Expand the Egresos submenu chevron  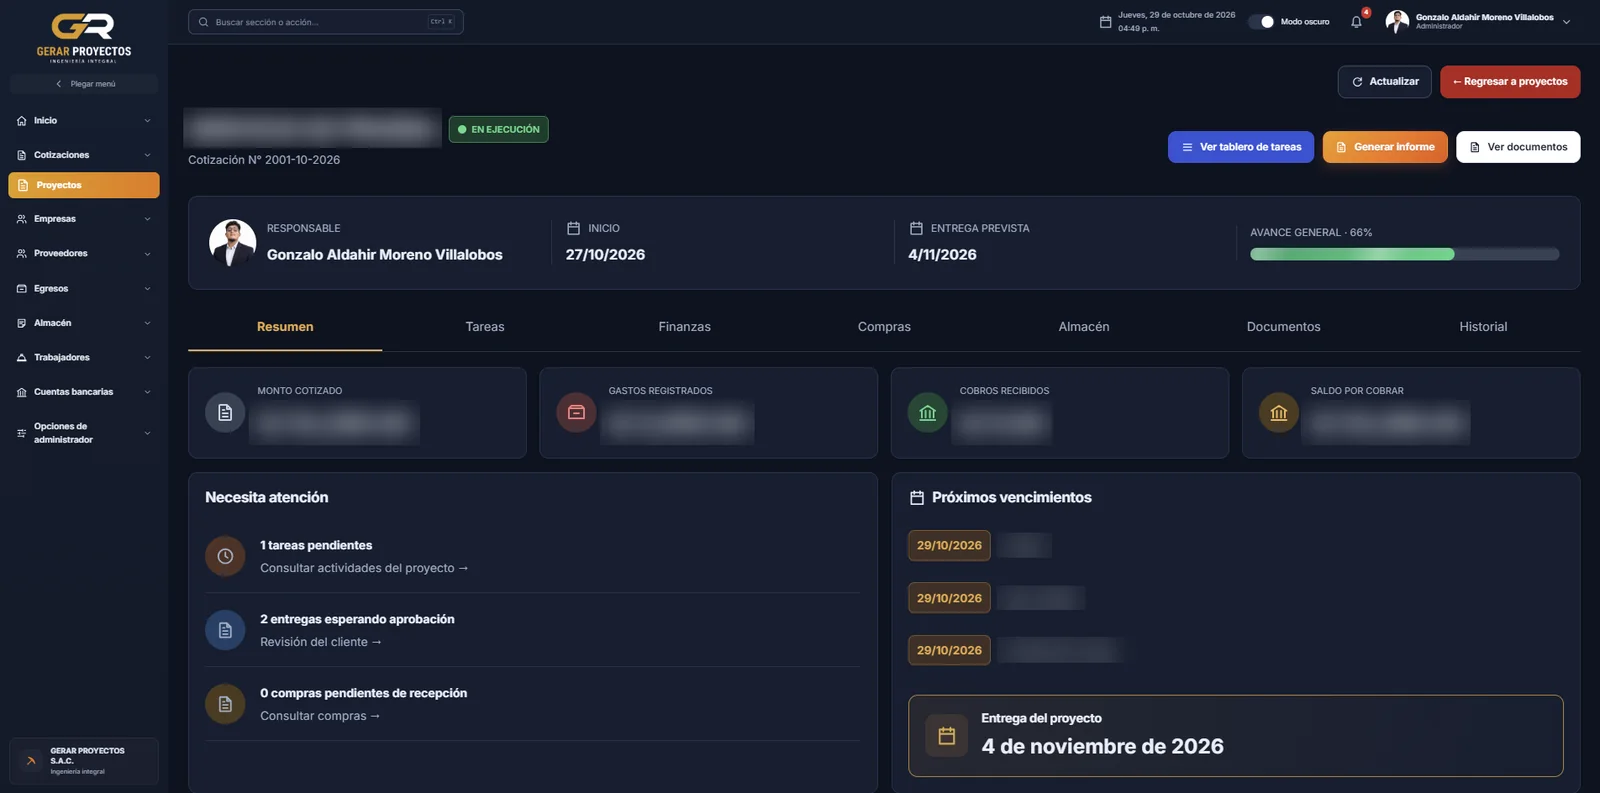coord(147,289)
